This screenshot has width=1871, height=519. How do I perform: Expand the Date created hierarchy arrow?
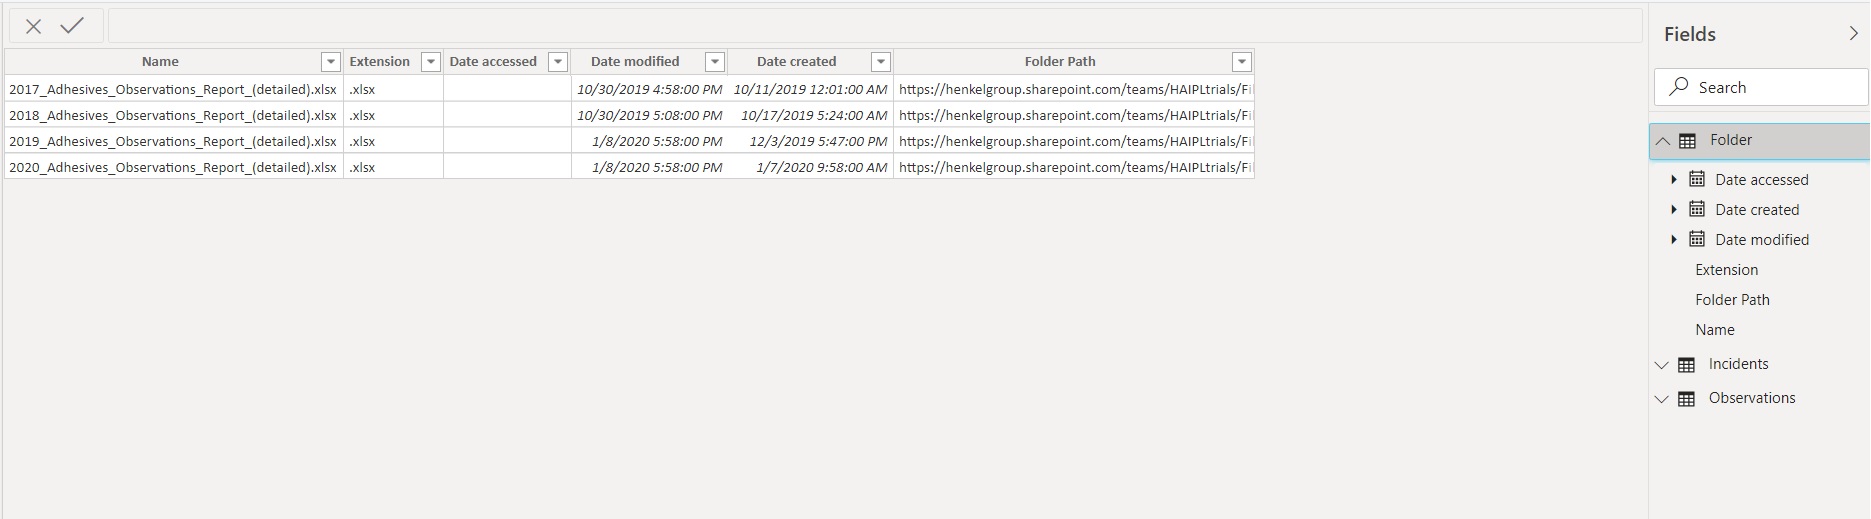[x=1674, y=209]
